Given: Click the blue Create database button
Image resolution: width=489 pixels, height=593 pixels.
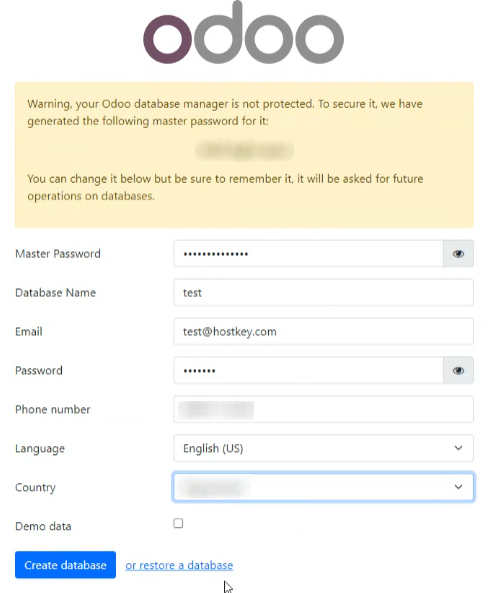Looking at the screenshot, I should coord(65,565).
